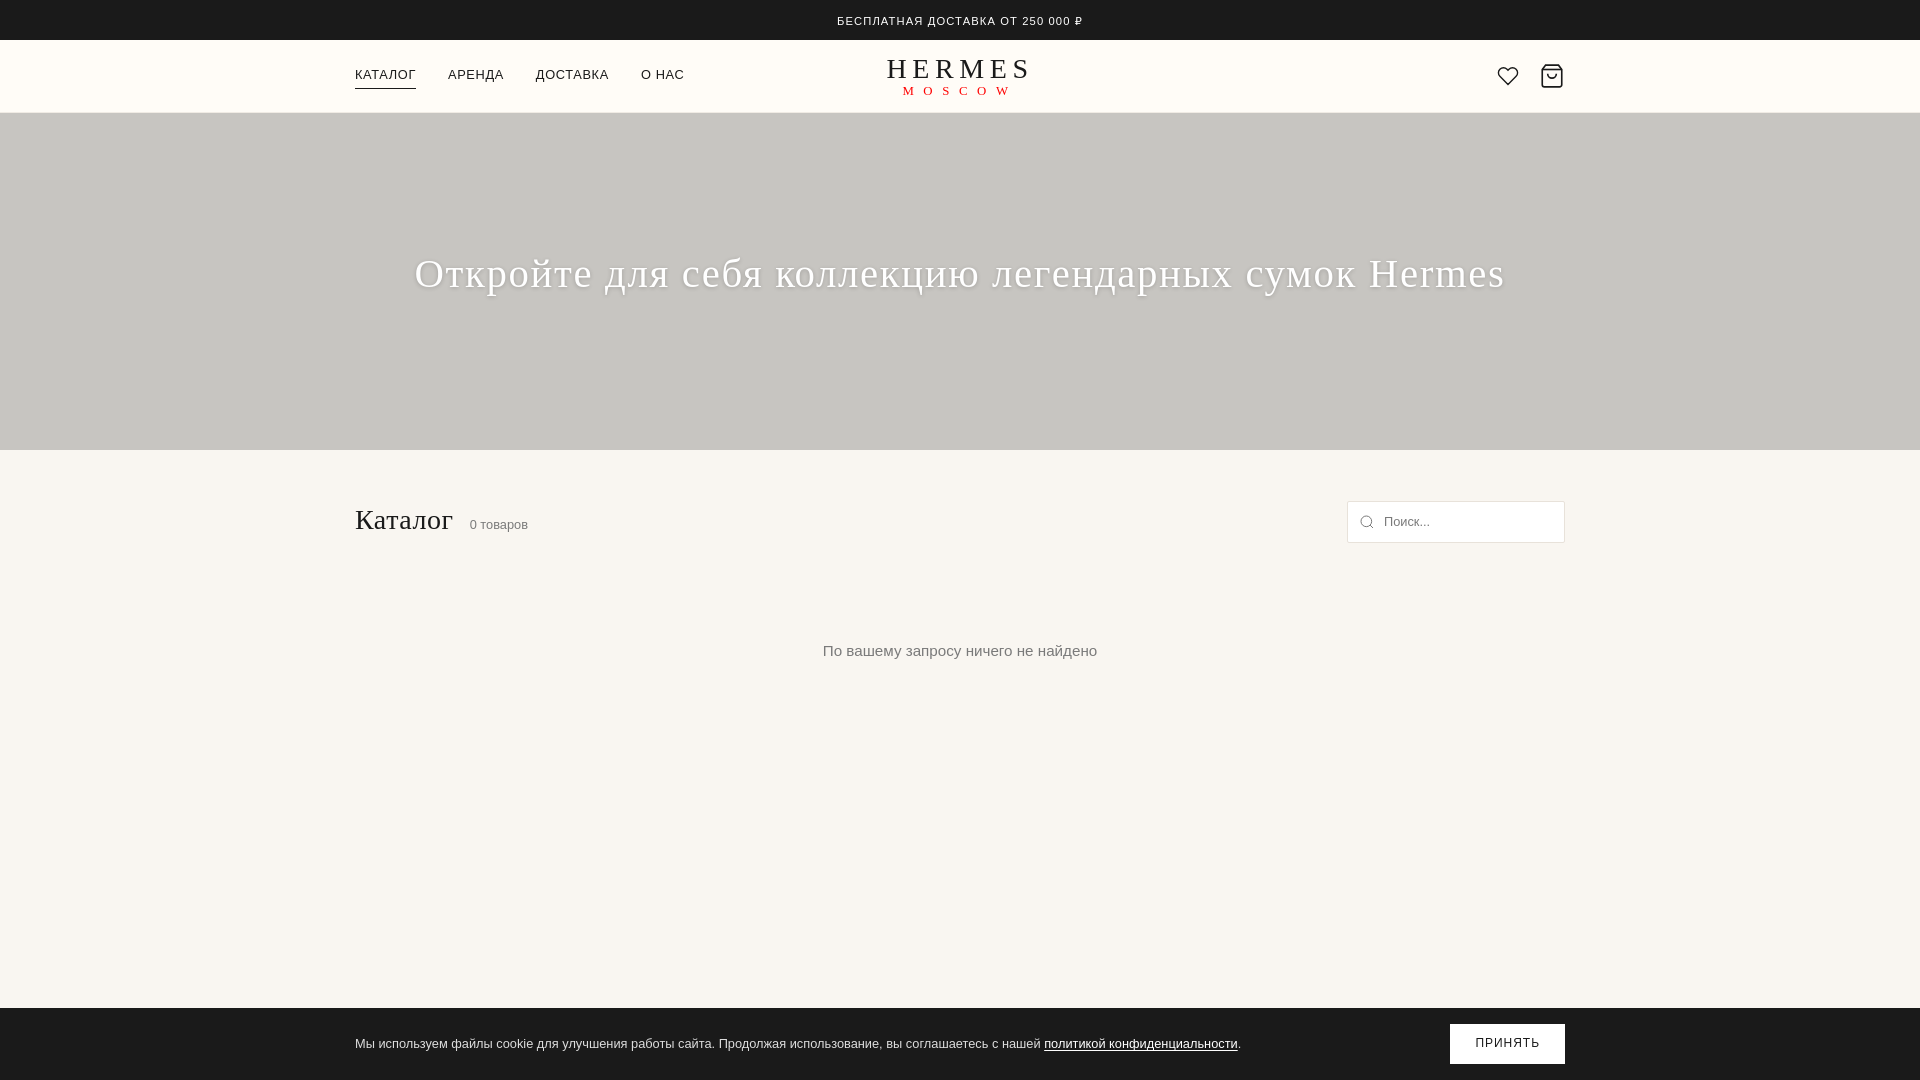Click the "По вашему запросу ничего не найдено" message
Image resolution: width=1920 pixels, height=1080 pixels.
pyautogui.click(x=960, y=651)
